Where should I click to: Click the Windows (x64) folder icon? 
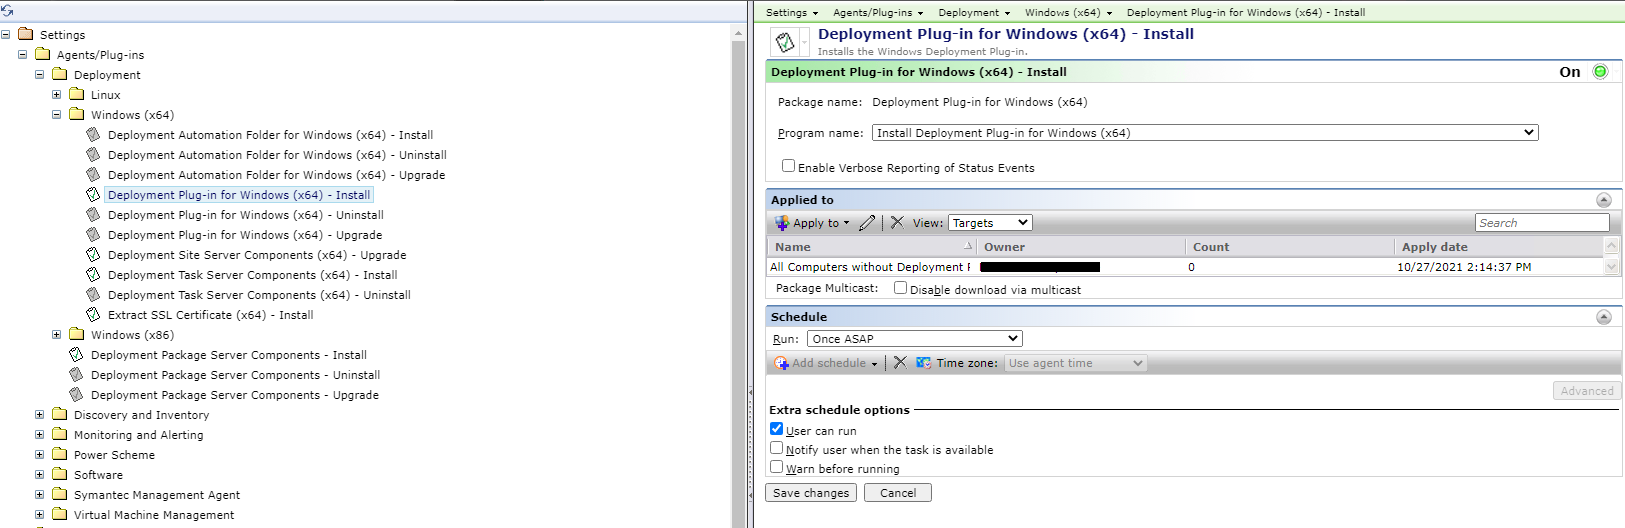coord(77,114)
